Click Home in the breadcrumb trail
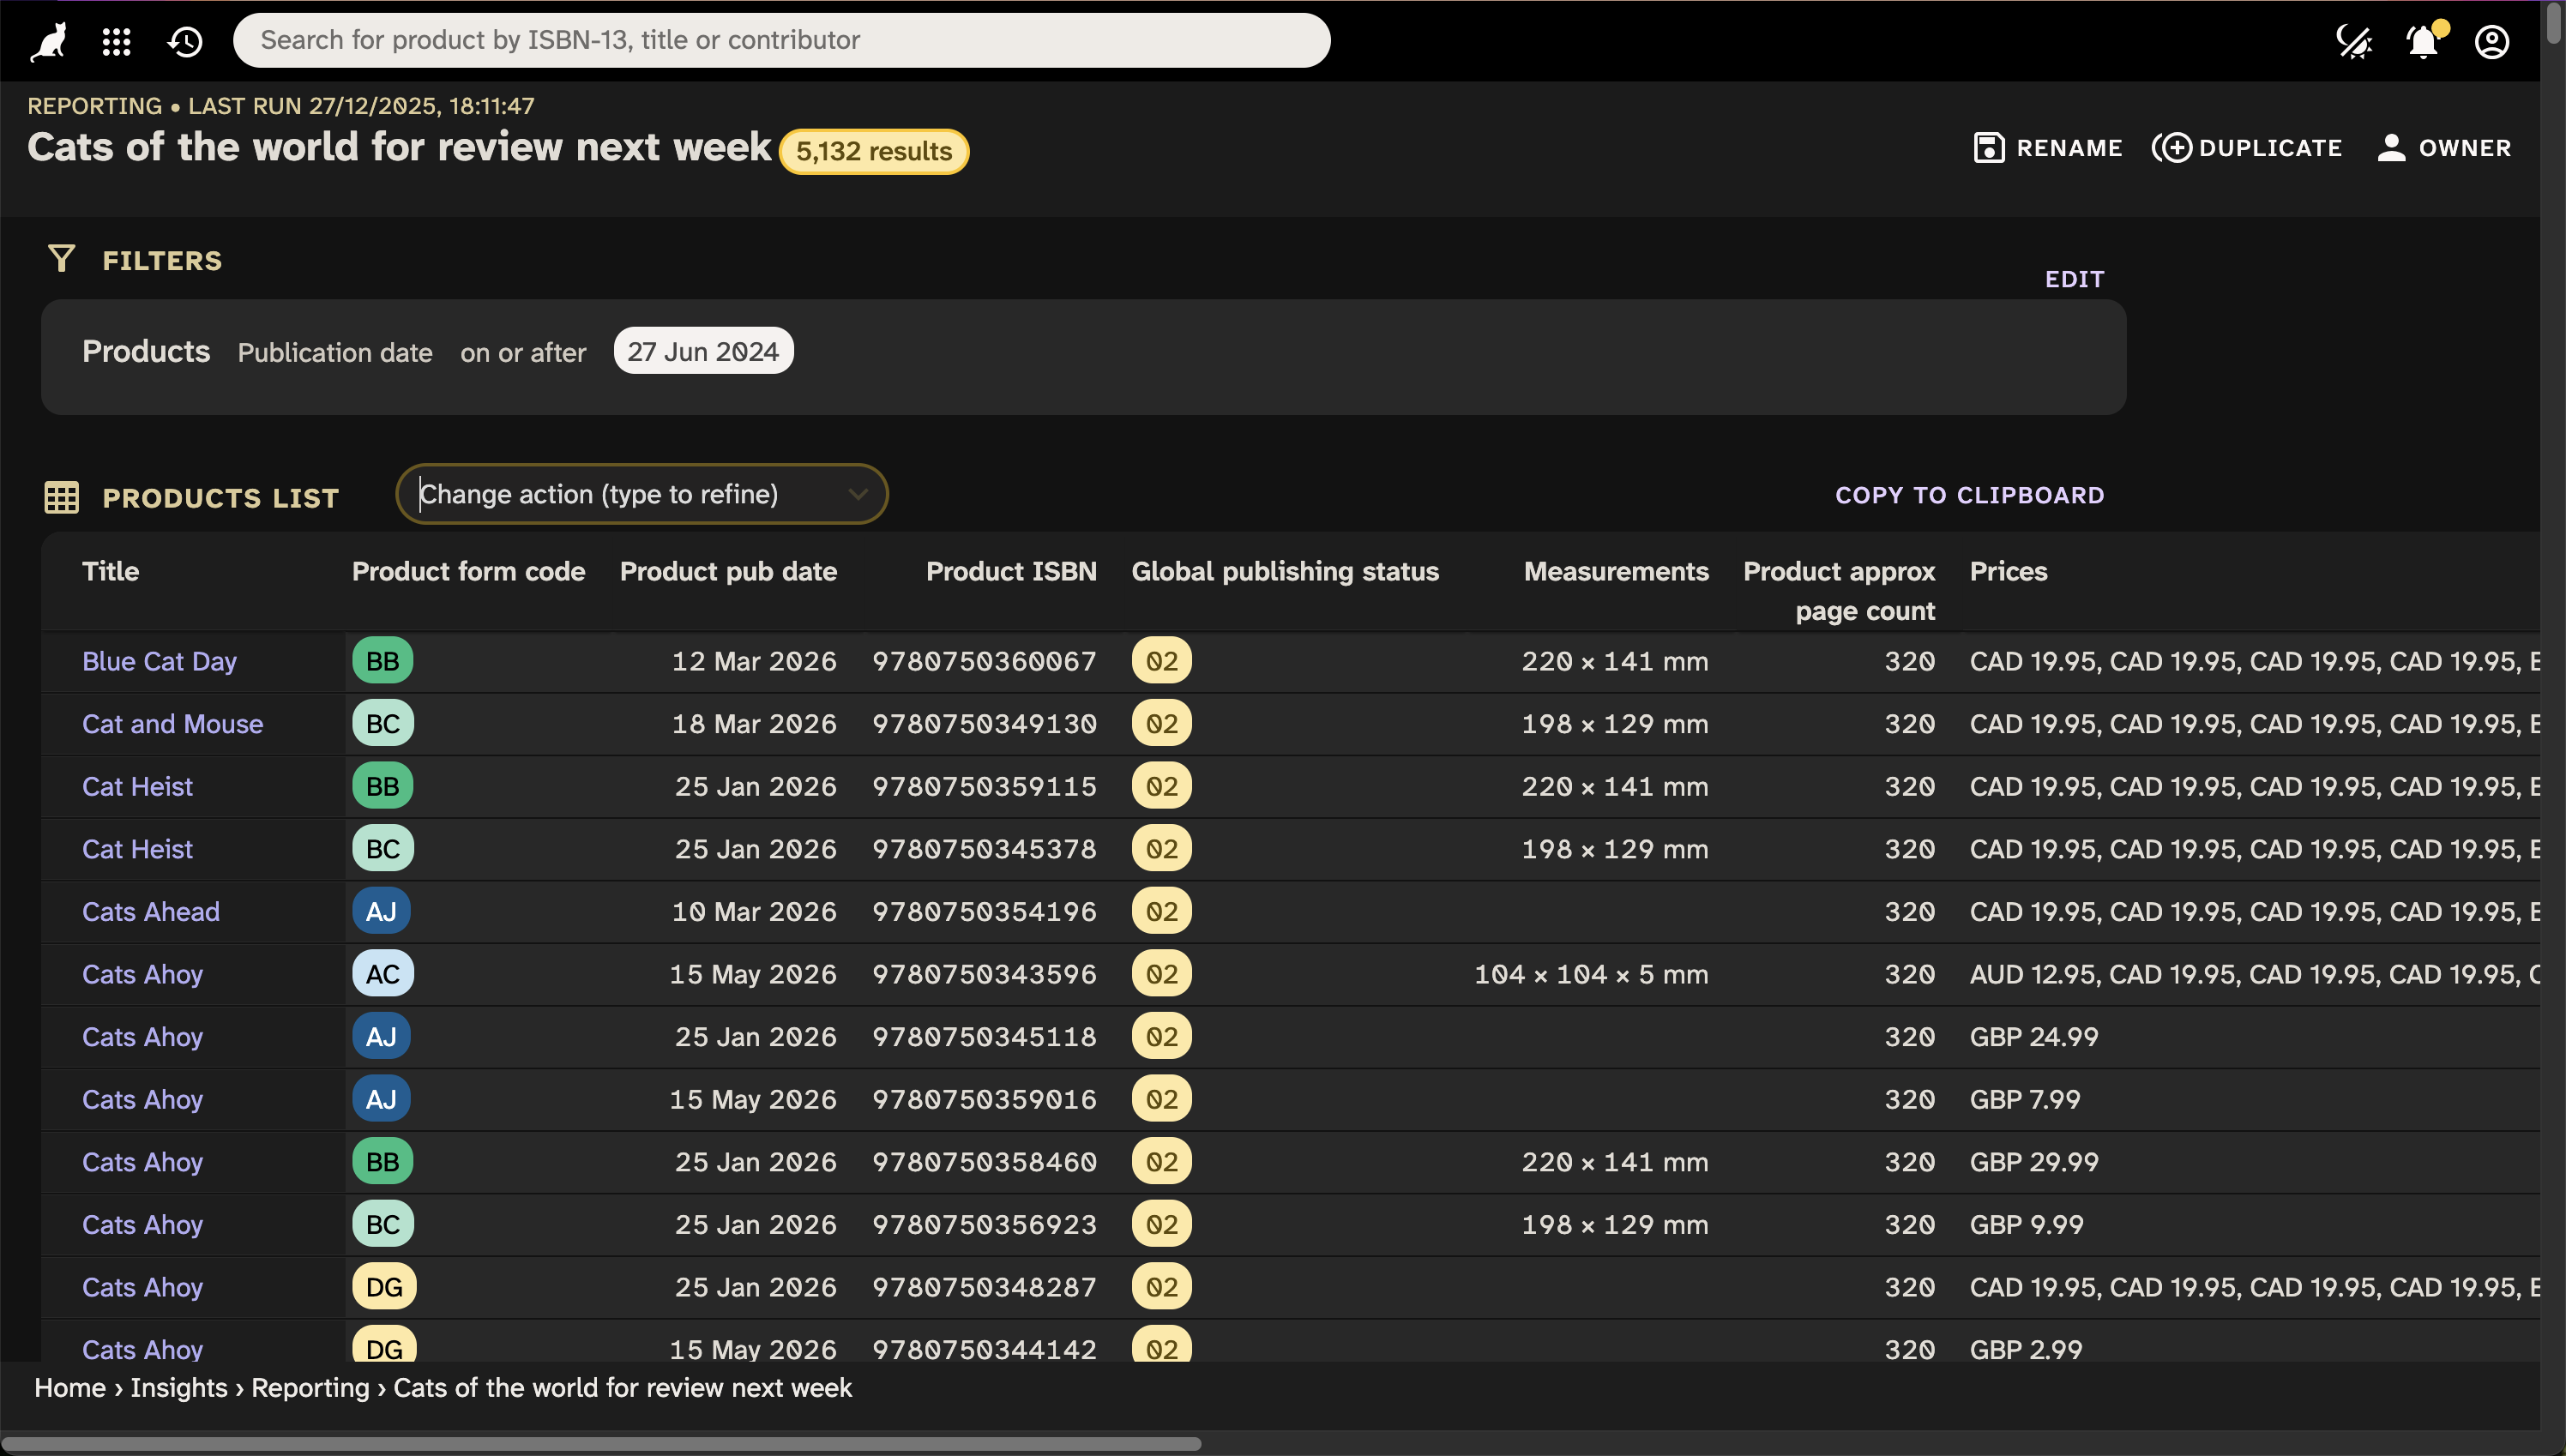The image size is (2566, 1456). 68,1388
